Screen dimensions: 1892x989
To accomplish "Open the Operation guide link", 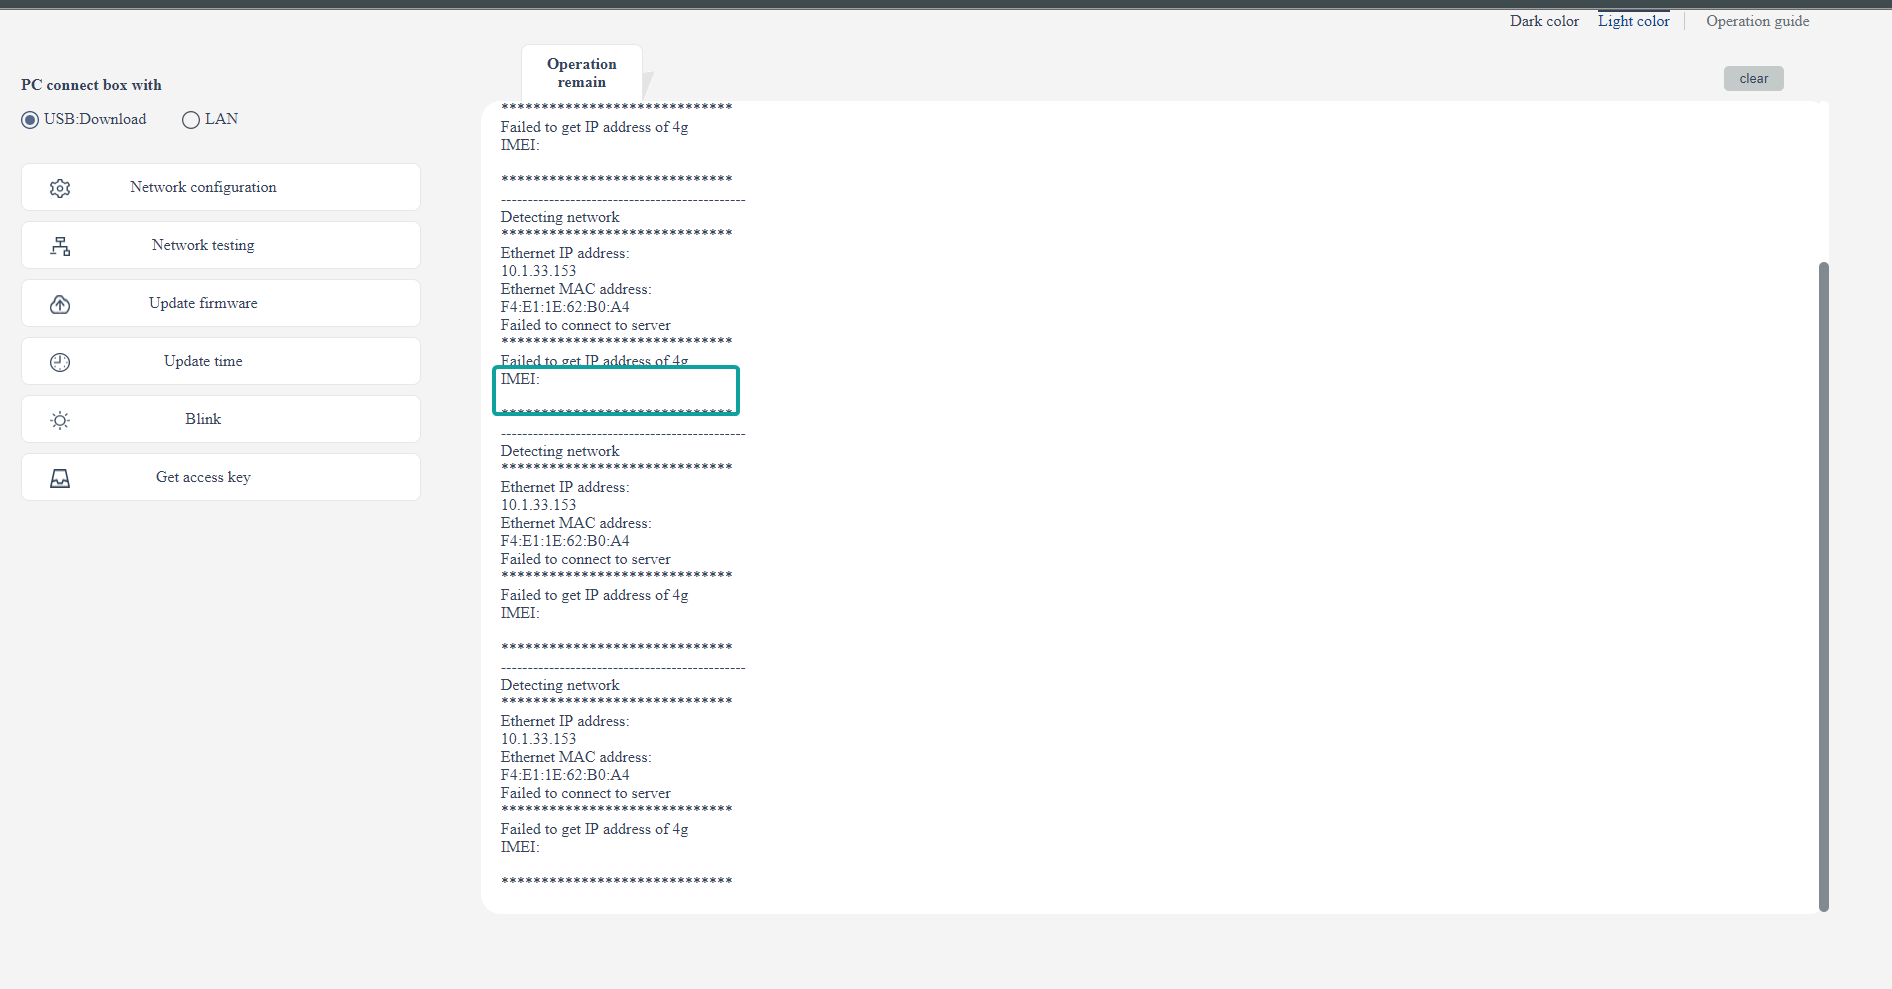I will click(x=1757, y=21).
